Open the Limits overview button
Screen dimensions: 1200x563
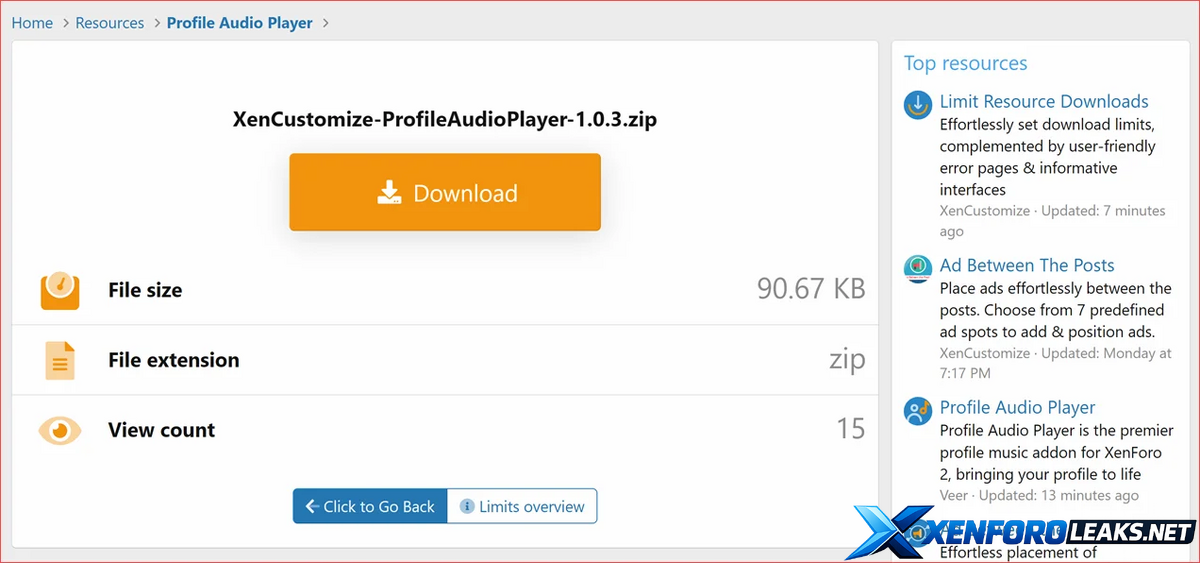point(522,506)
